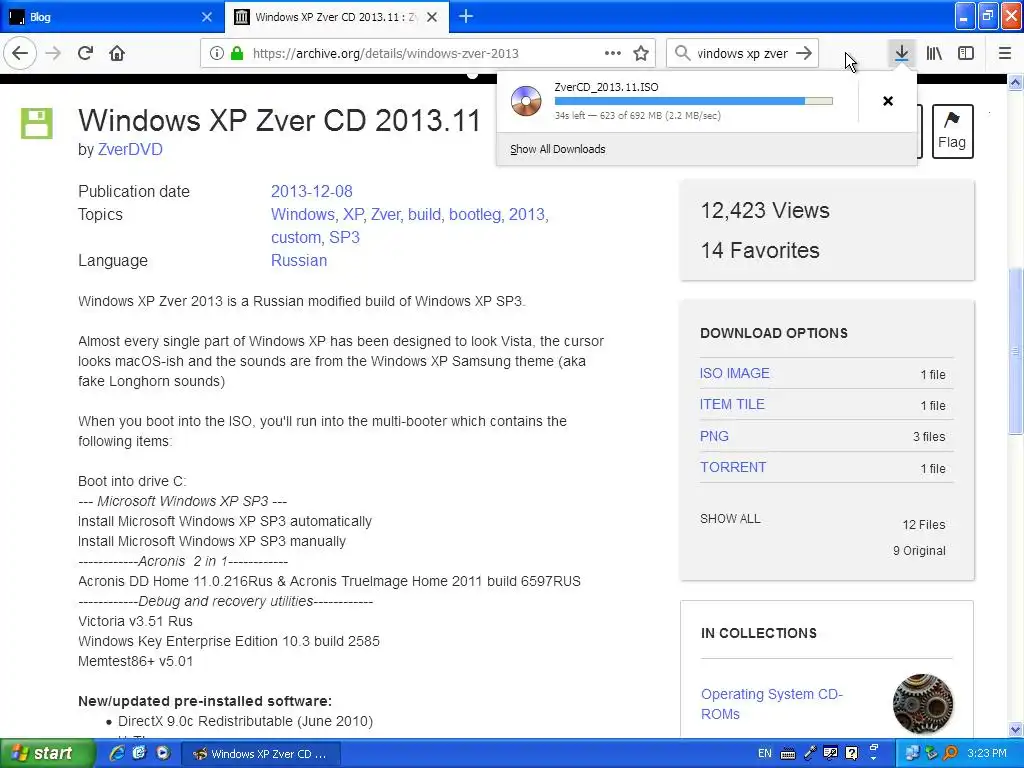Open the Firefox hamburger menu
Viewport: 1024px width, 768px height.
coord(1005,54)
